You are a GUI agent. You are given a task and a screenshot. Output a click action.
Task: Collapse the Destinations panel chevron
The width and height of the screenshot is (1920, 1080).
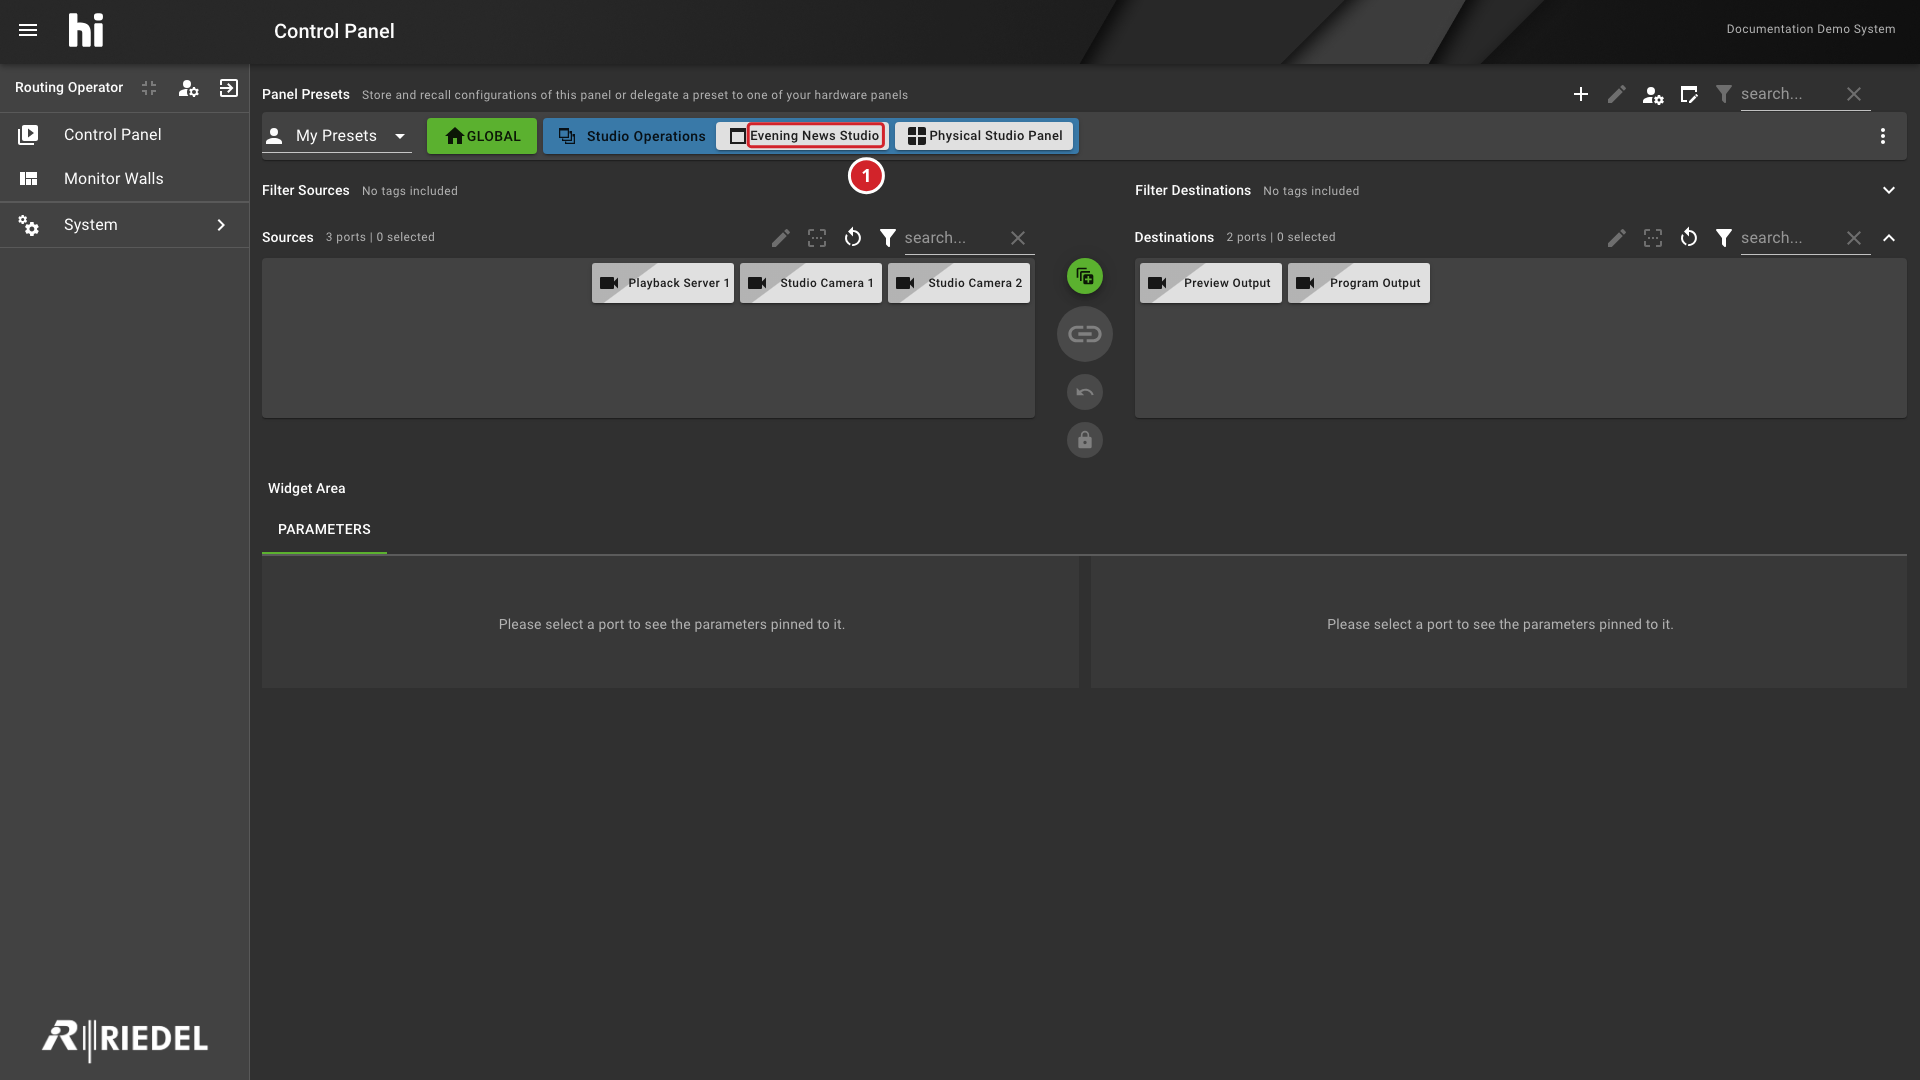[x=1889, y=238]
